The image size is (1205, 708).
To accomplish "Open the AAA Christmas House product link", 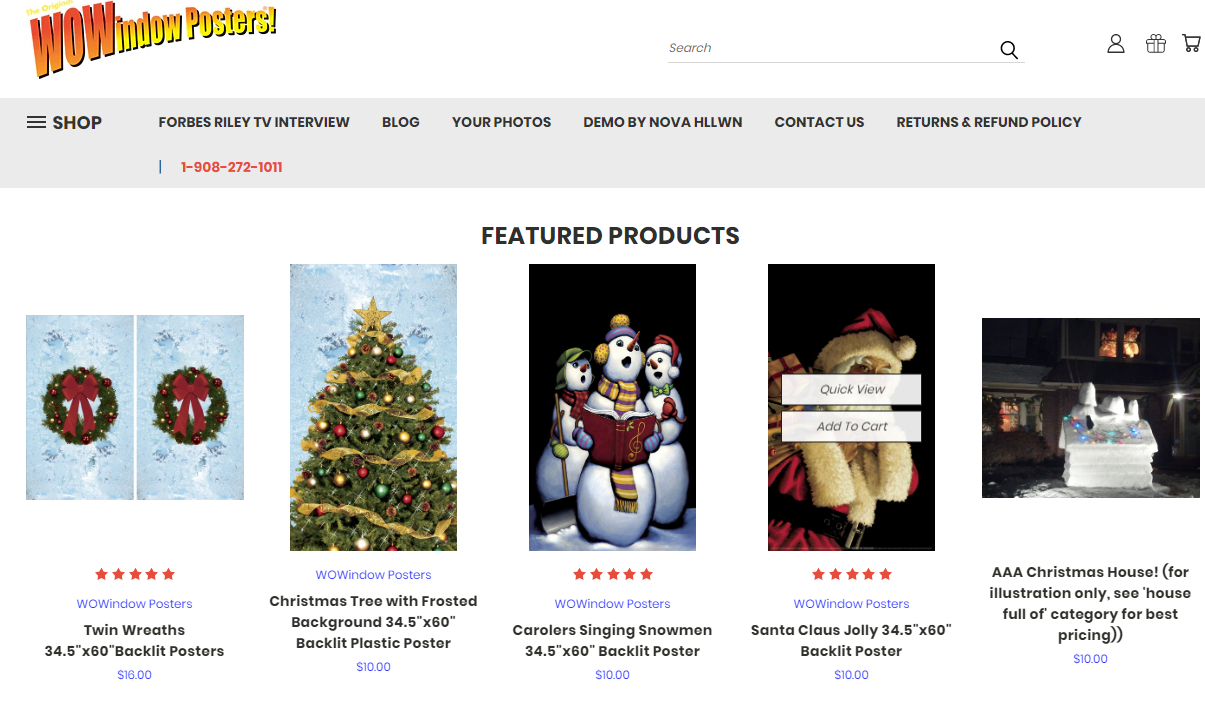I will coord(1091,604).
